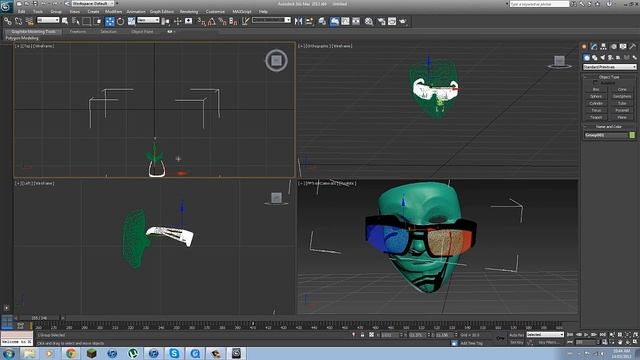Activate the Select and Rotate tool
The width and height of the screenshot is (640, 360).
pyautogui.click(x=120, y=21)
